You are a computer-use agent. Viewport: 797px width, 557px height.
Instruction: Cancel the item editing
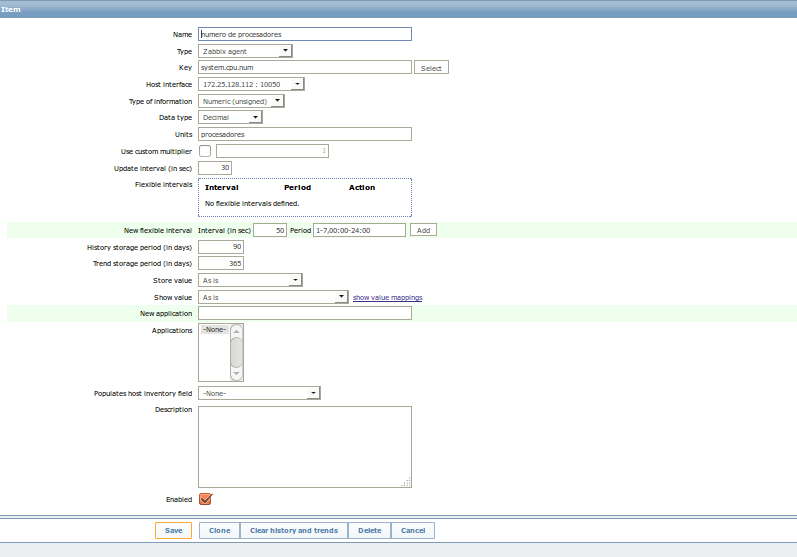[x=413, y=530]
